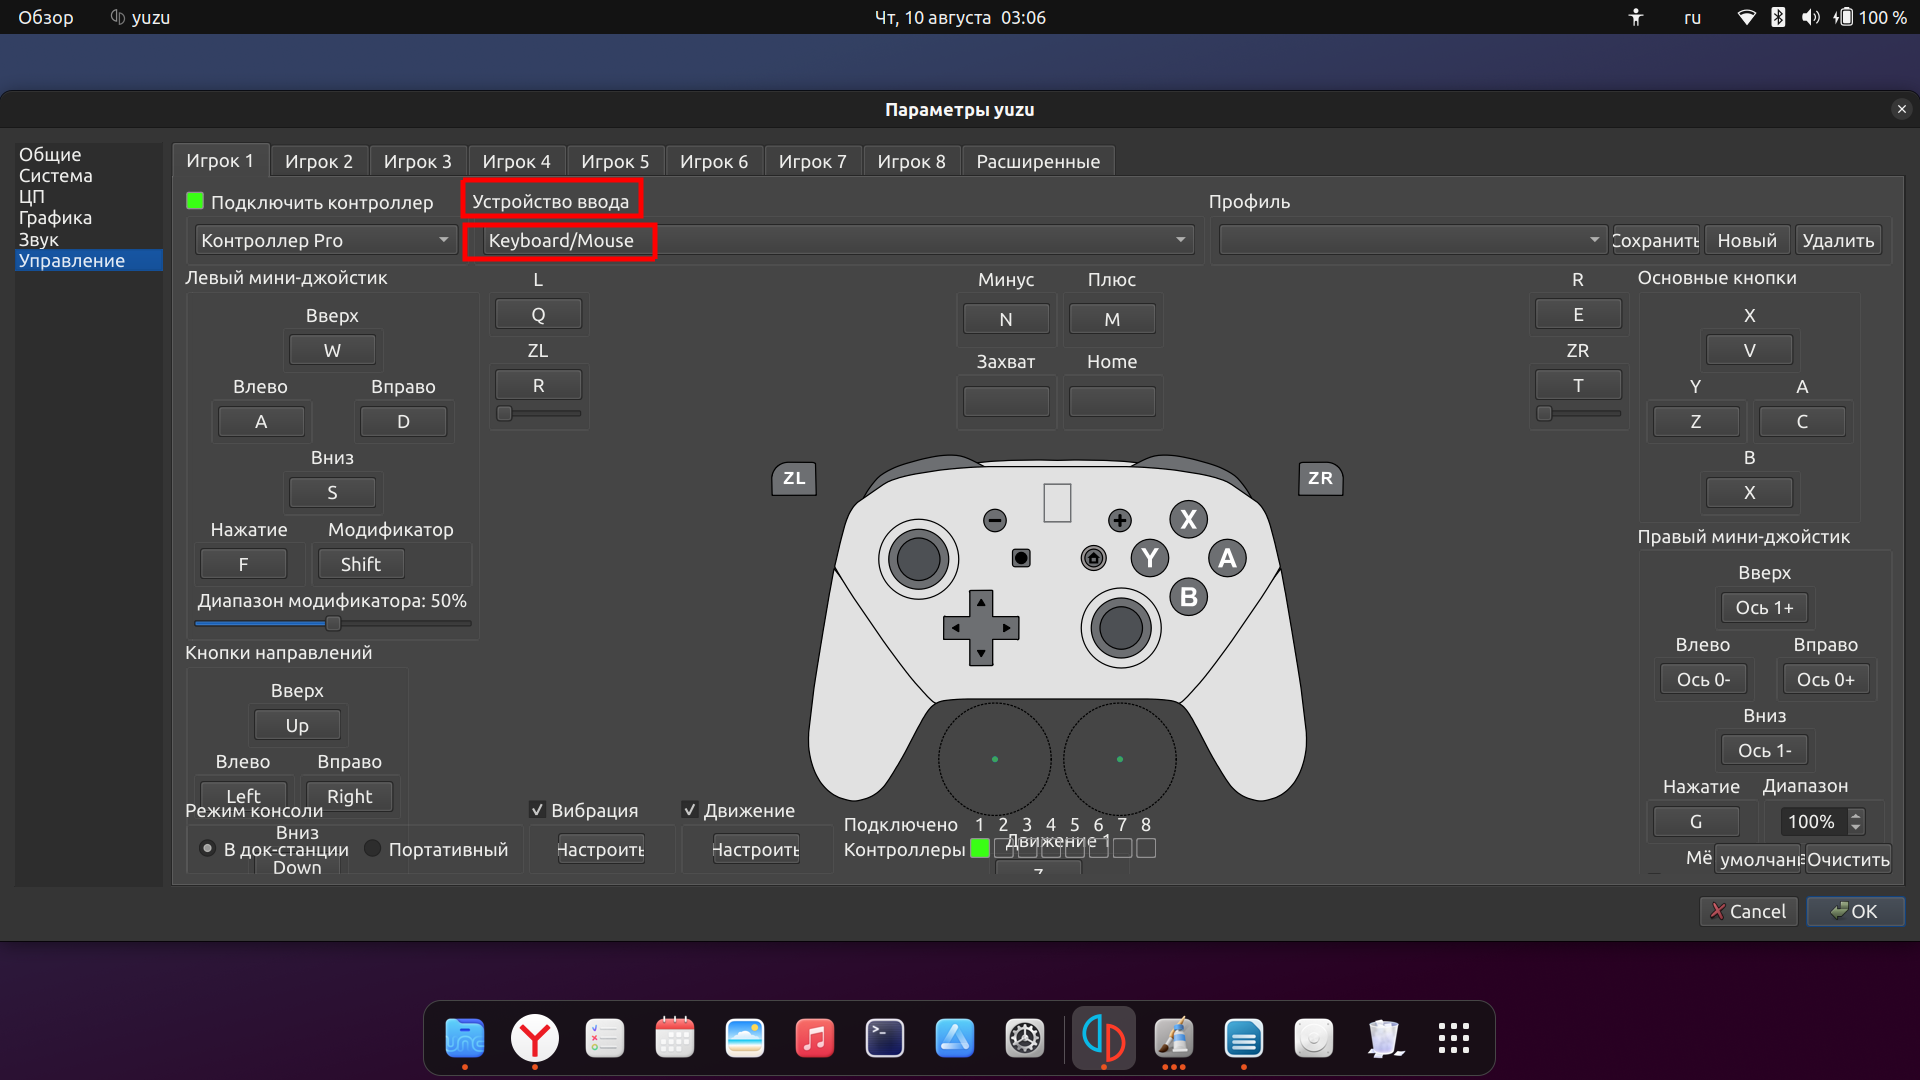This screenshot has width=1920, height=1080.
Task: Click the Shift Модификатор binding
Action: (361, 564)
